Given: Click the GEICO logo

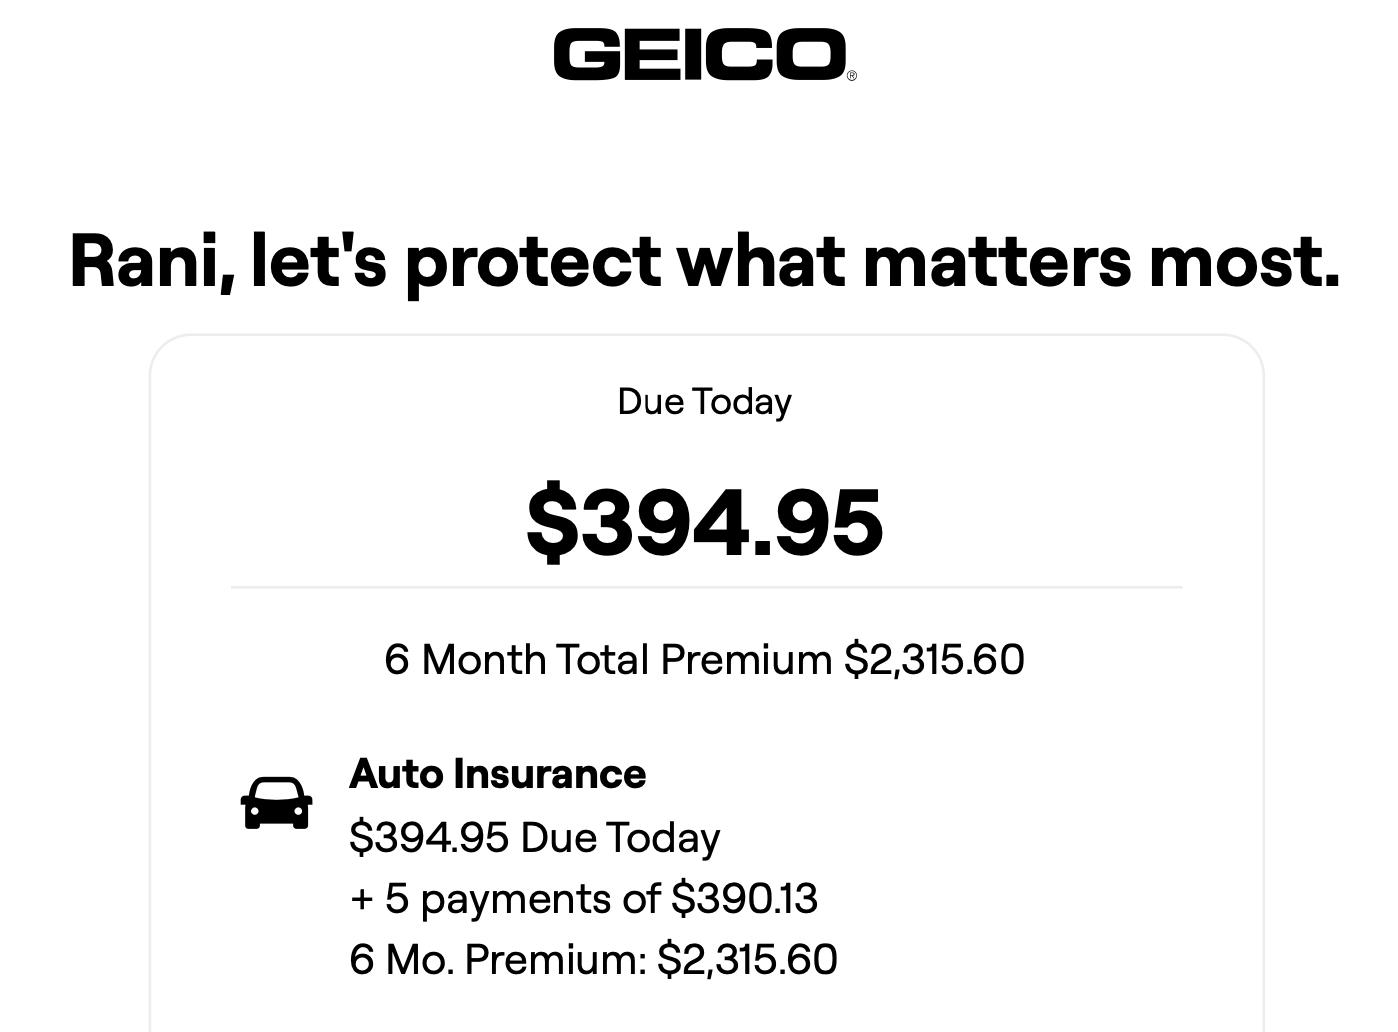Looking at the screenshot, I should point(700,54).
